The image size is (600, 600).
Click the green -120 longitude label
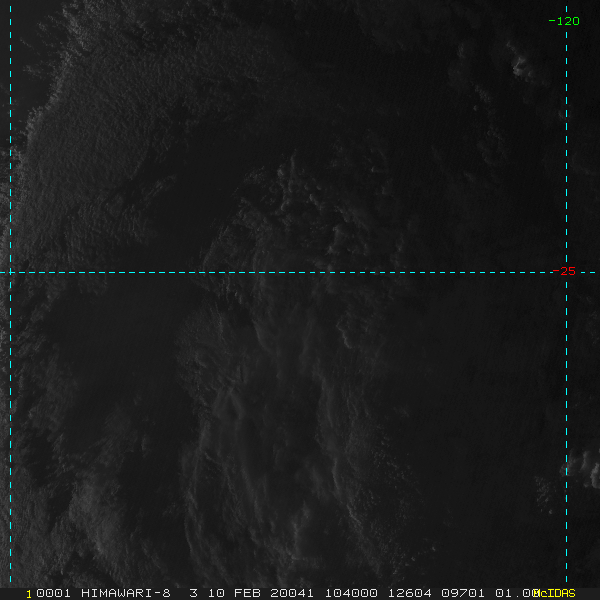(565, 21)
